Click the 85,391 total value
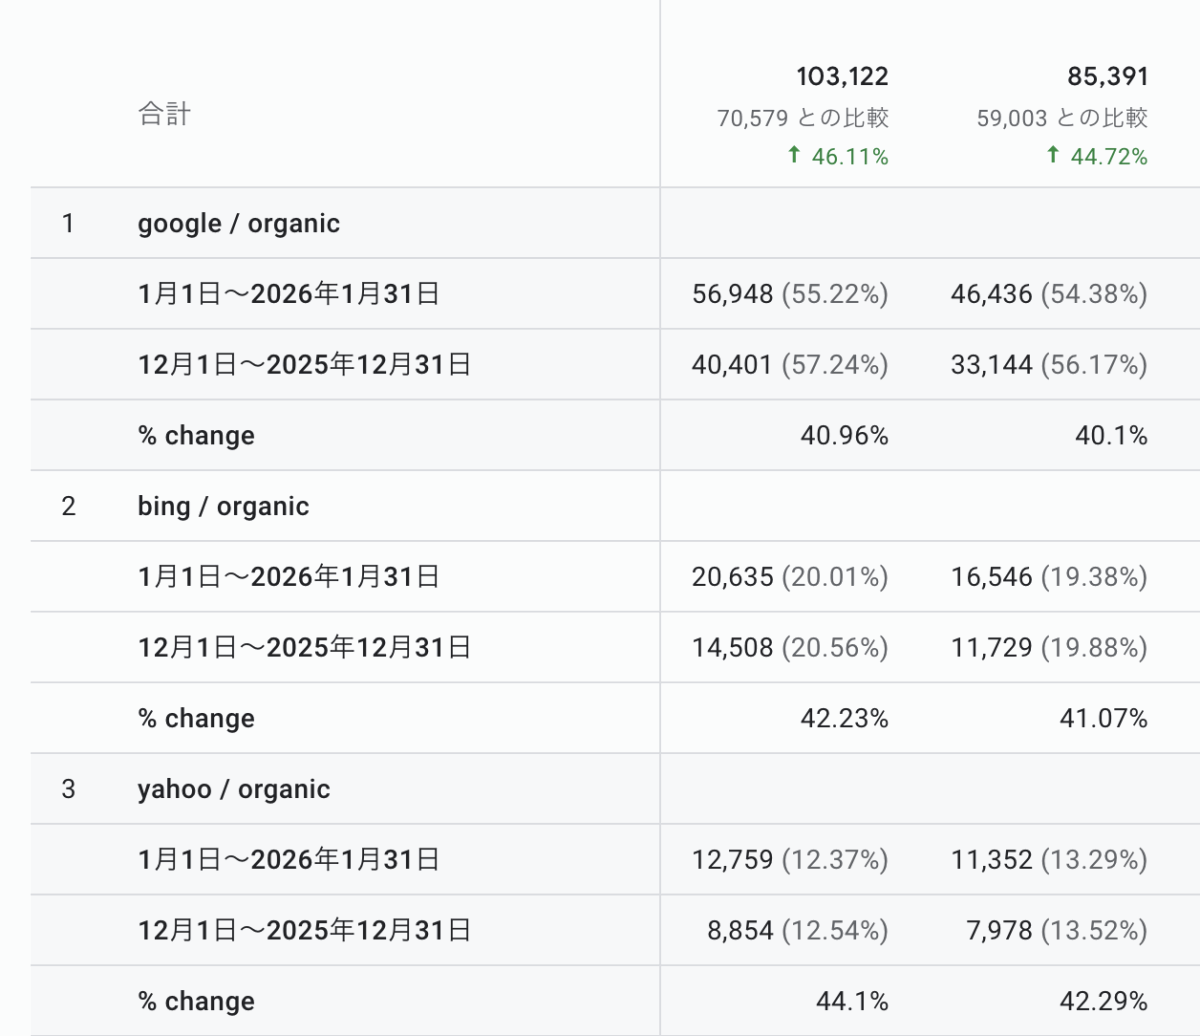Image resolution: width=1200 pixels, height=1036 pixels. (1107, 76)
